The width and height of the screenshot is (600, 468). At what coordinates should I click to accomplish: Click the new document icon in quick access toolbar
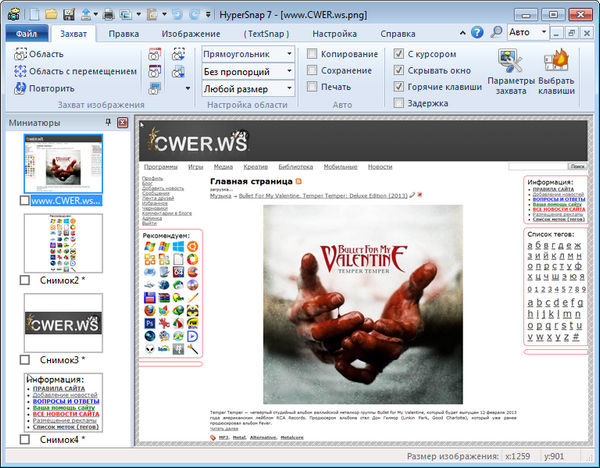coord(33,14)
